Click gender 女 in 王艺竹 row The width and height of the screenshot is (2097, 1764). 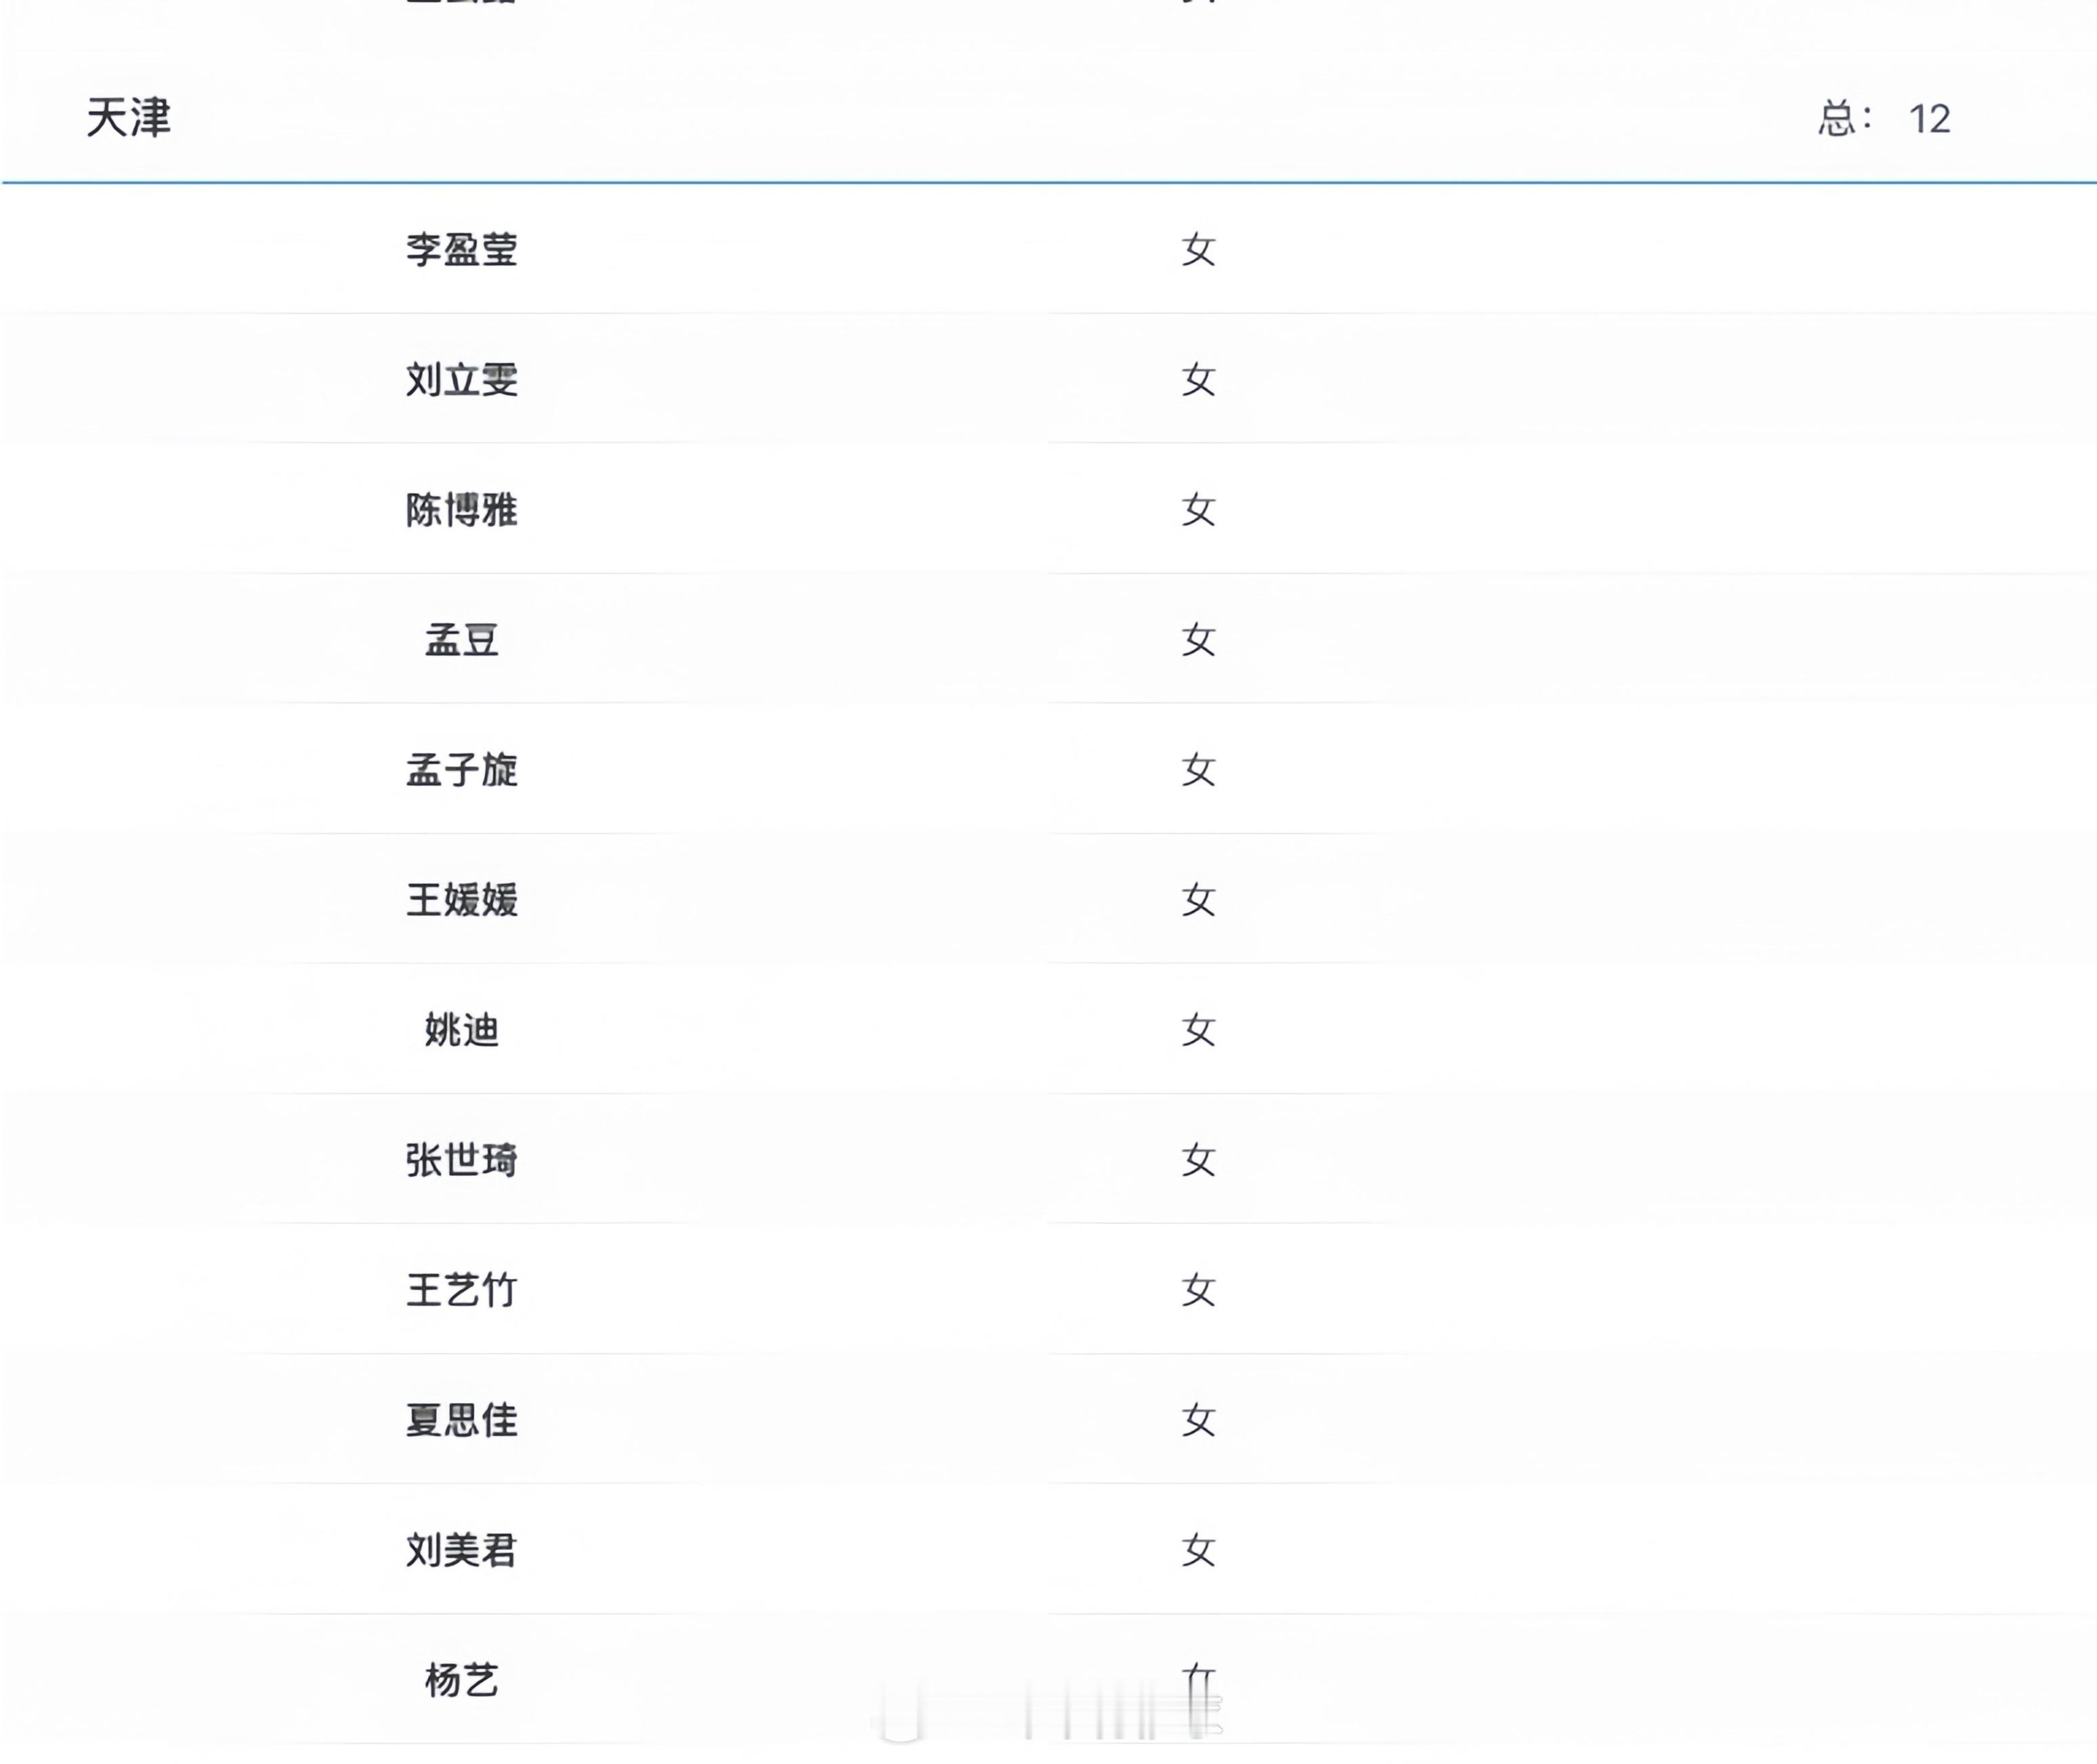pyautogui.click(x=1198, y=1290)
